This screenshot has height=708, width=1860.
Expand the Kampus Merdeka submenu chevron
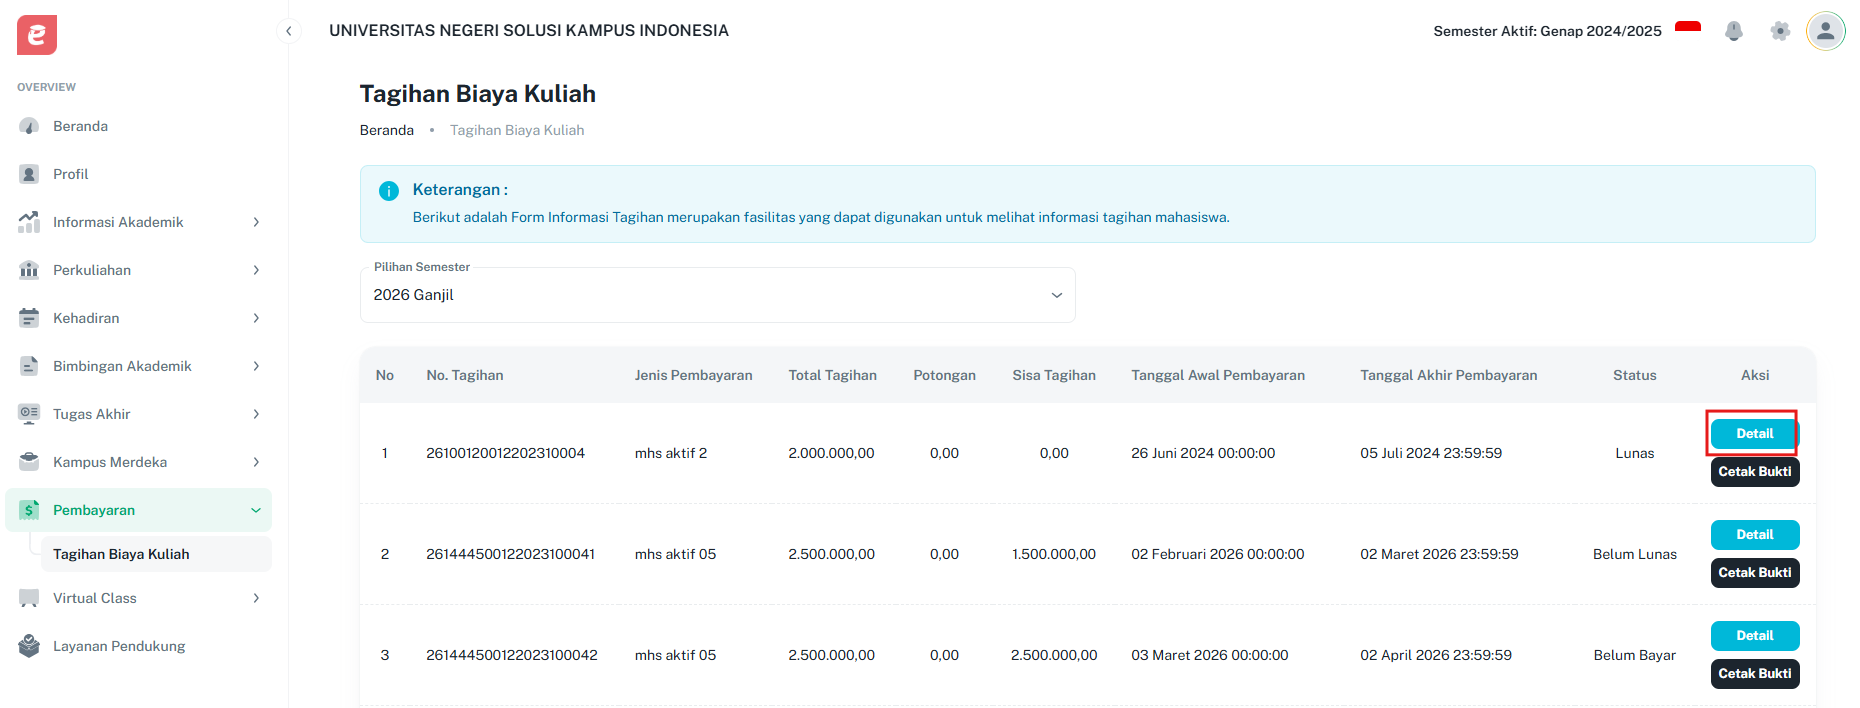point(256,462)
